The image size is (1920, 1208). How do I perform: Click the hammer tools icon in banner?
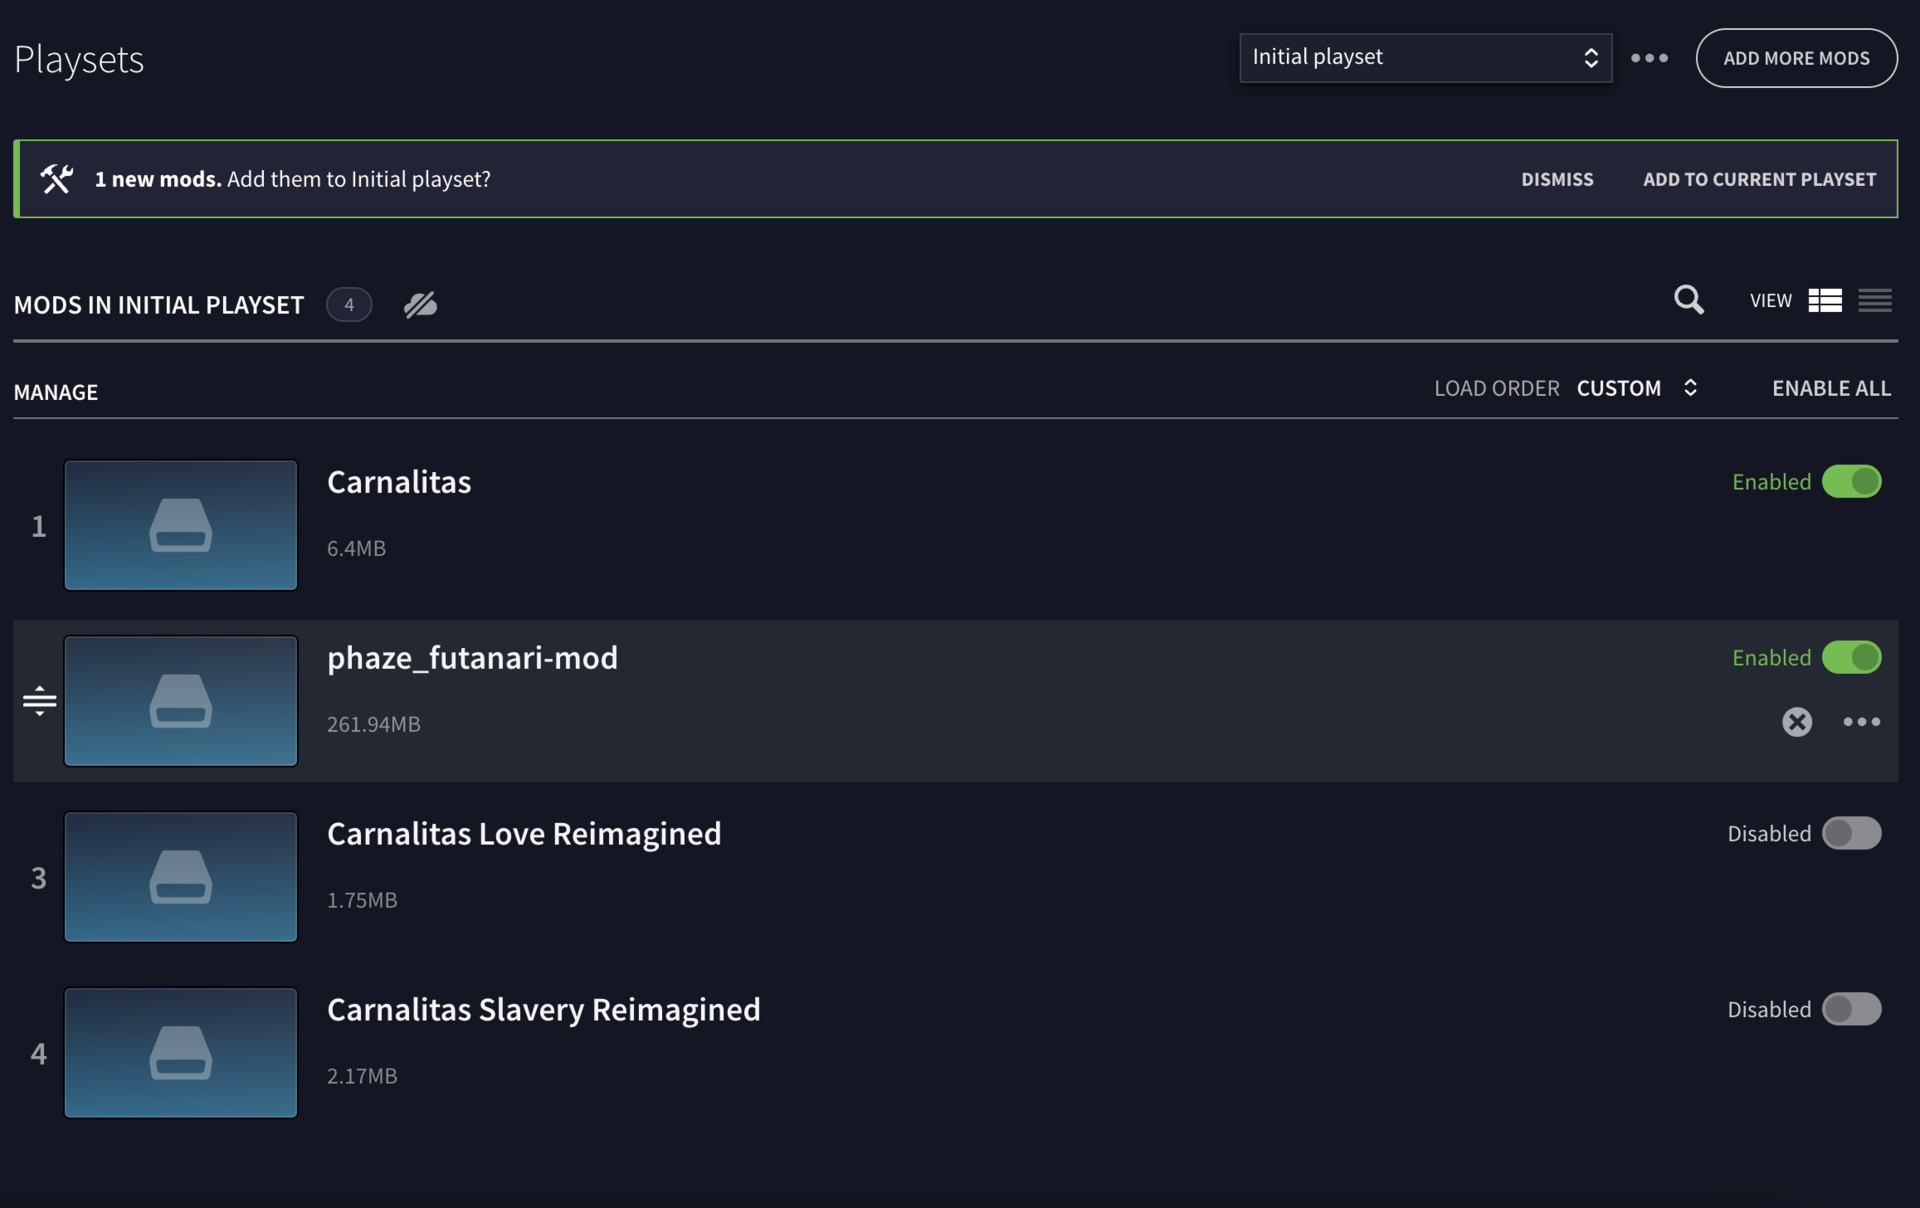pyautogui.click(x=57, y=179)
